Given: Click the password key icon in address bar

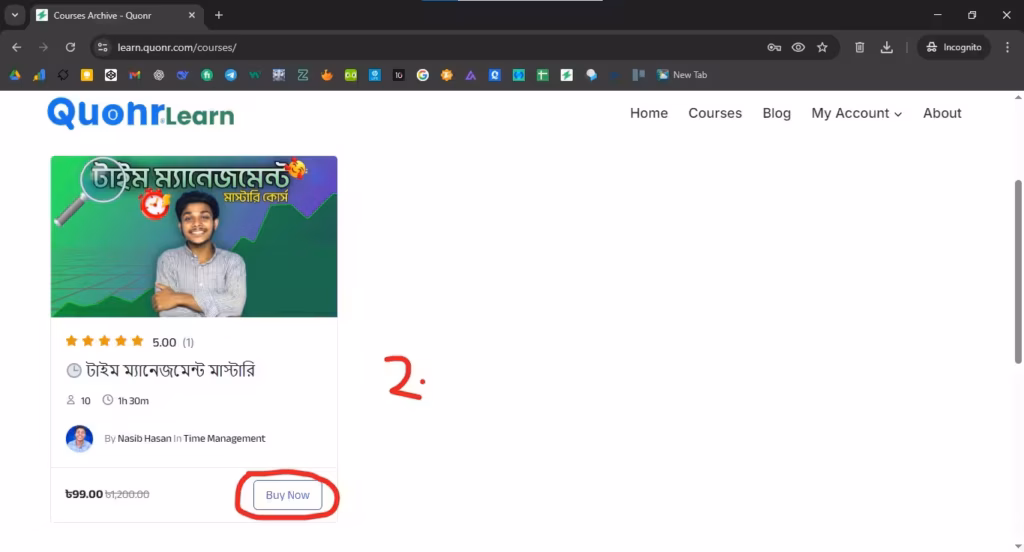Looking at the screenshot, I should [x=774, y=47].
